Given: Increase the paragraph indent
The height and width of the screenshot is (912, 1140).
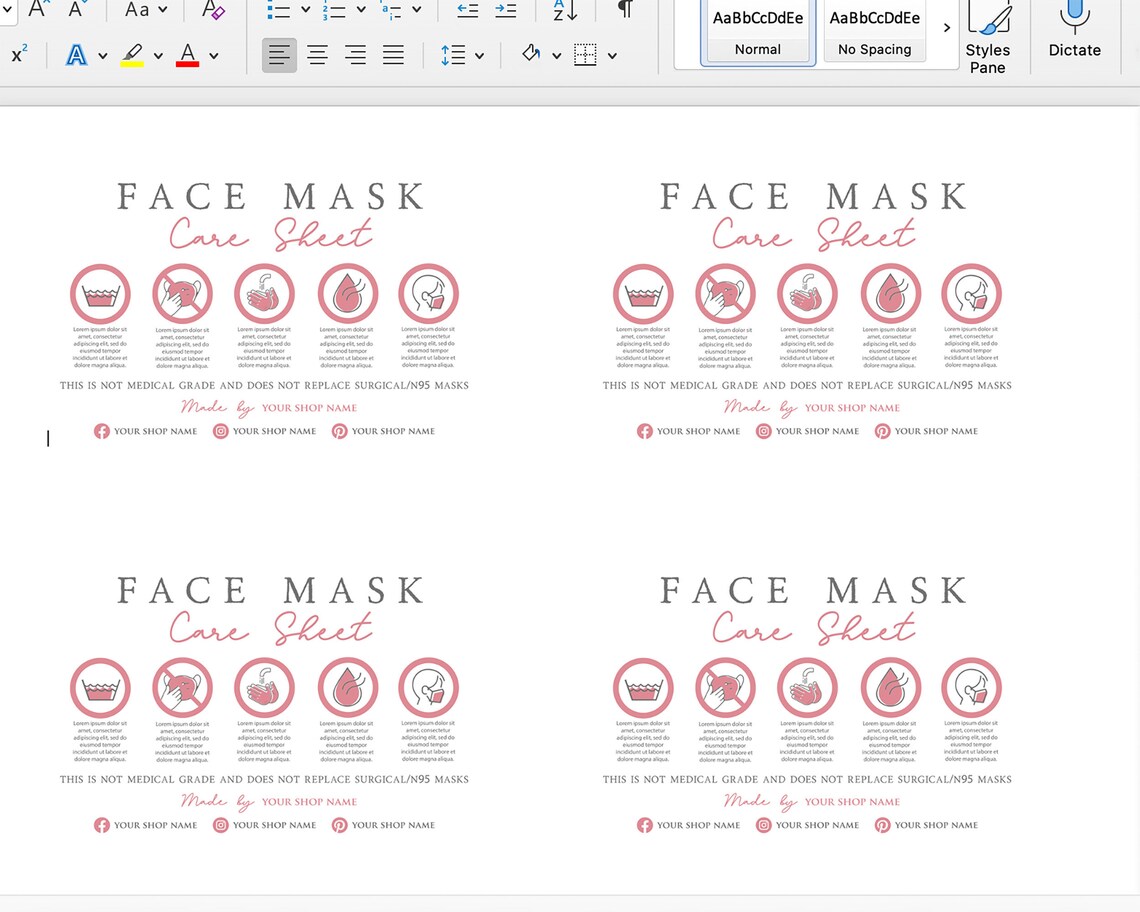Looking at the screenshot, I should point(505,8).
